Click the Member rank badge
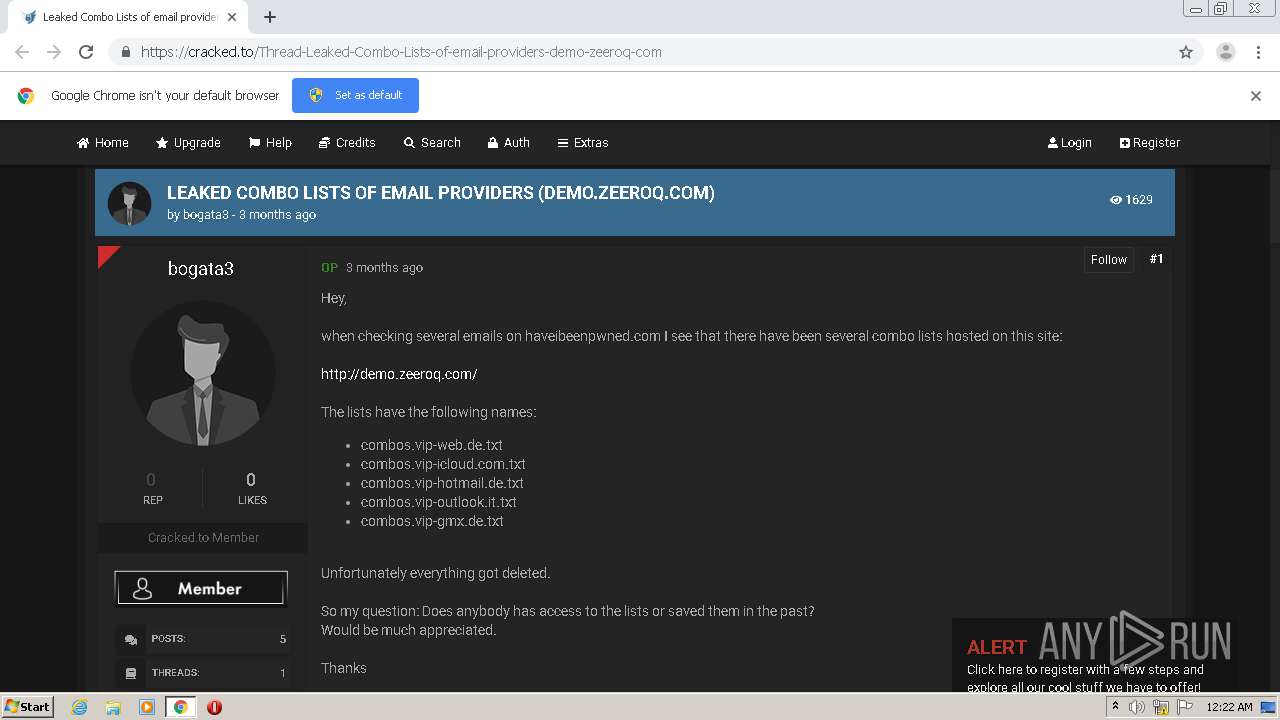This screenshot has width=1280, height=720. (201, 588)
